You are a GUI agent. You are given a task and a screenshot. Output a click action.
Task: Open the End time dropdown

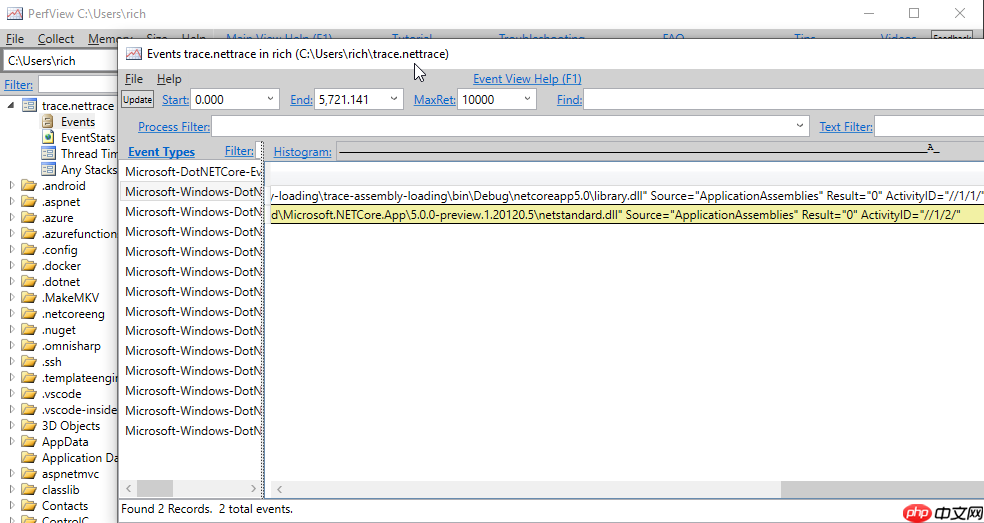point(394,99)
